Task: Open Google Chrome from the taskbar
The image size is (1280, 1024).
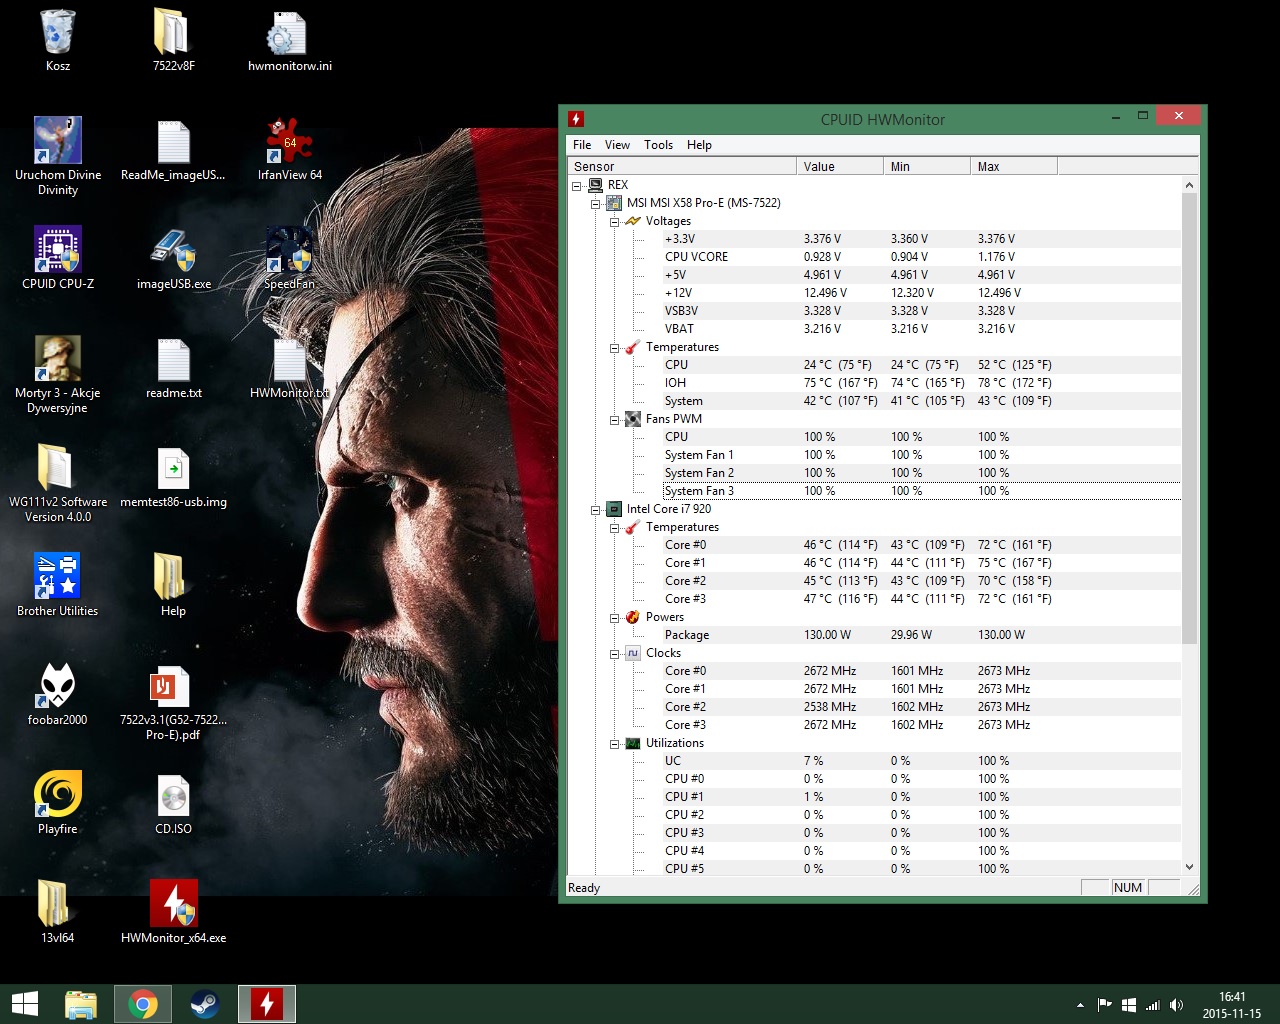Action: point(143,1004)
